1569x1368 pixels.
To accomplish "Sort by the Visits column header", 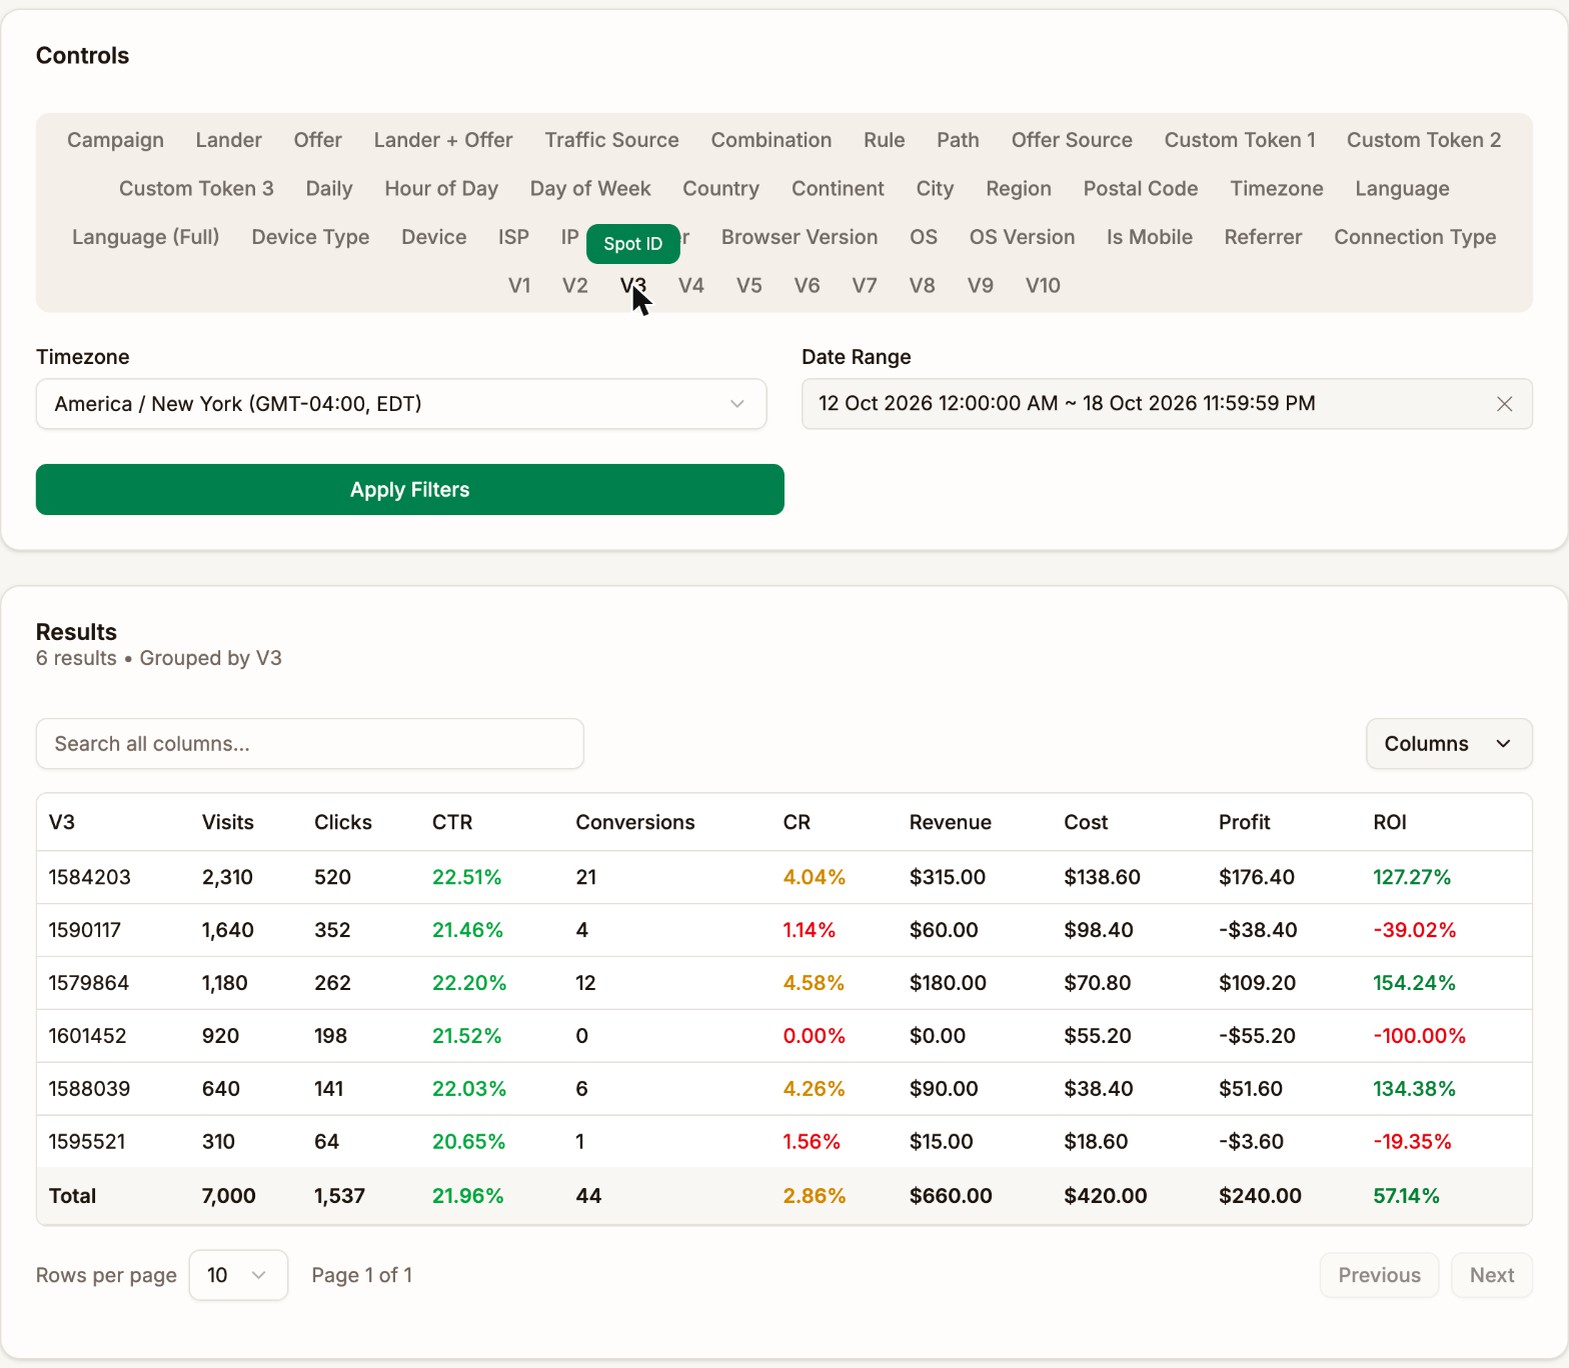I will pos(228,822).
